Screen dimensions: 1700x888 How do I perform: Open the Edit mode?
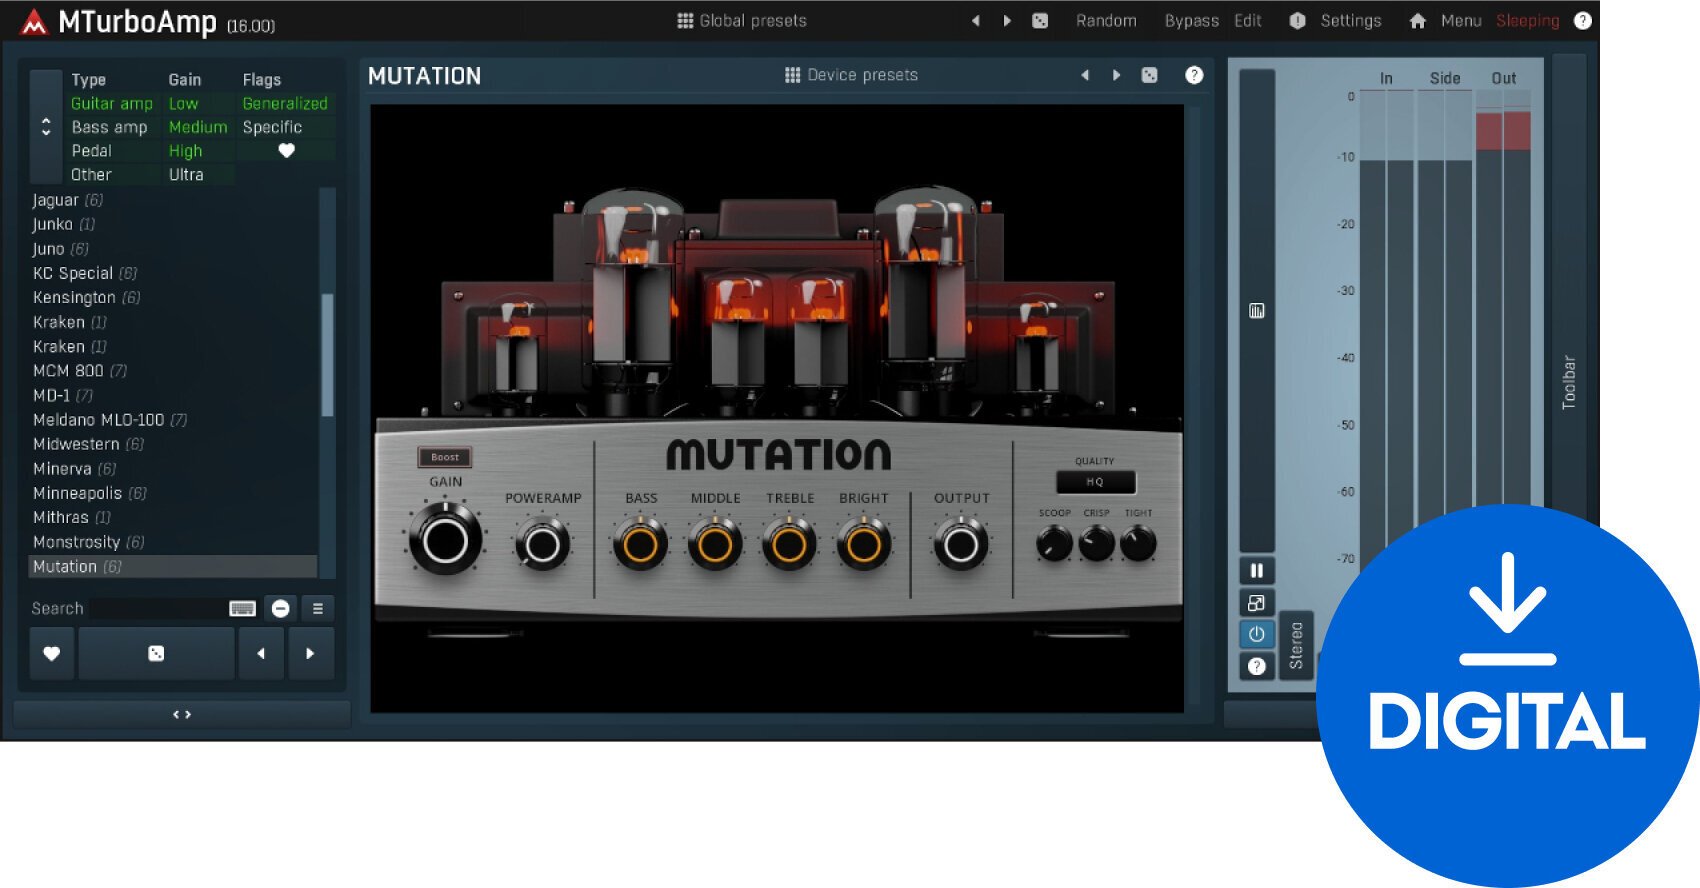pyautogui.click(x=1248, y=21)
